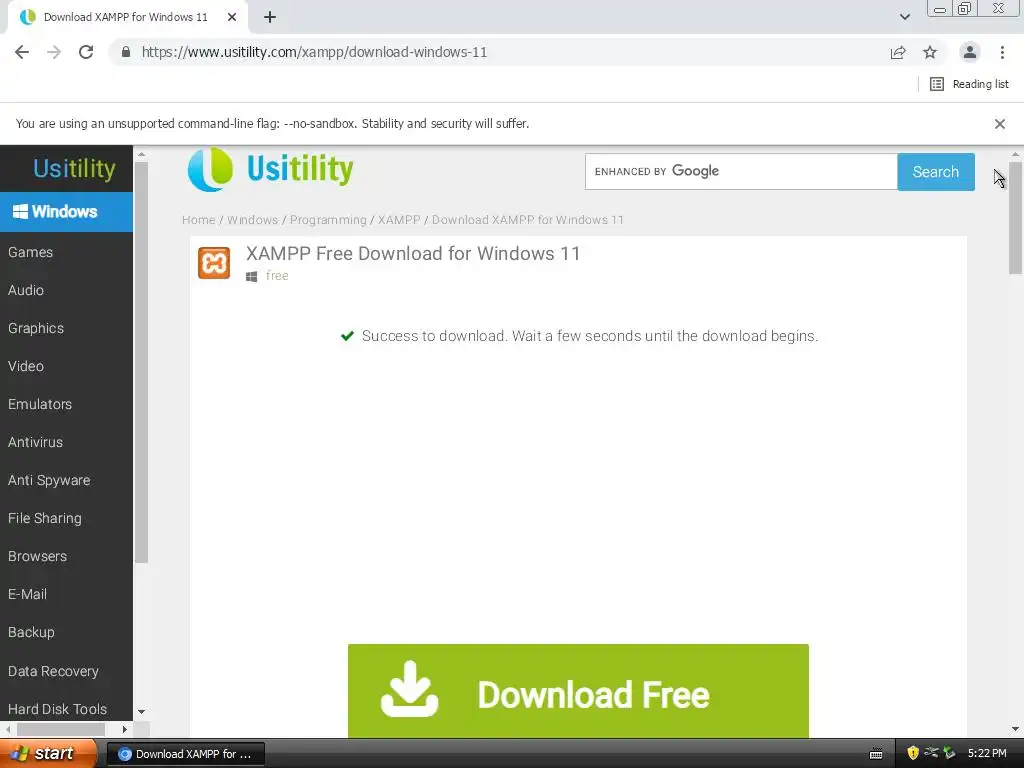
Task: Click the on-screen keyboard tray icon
Action: [x=876, y=754]
